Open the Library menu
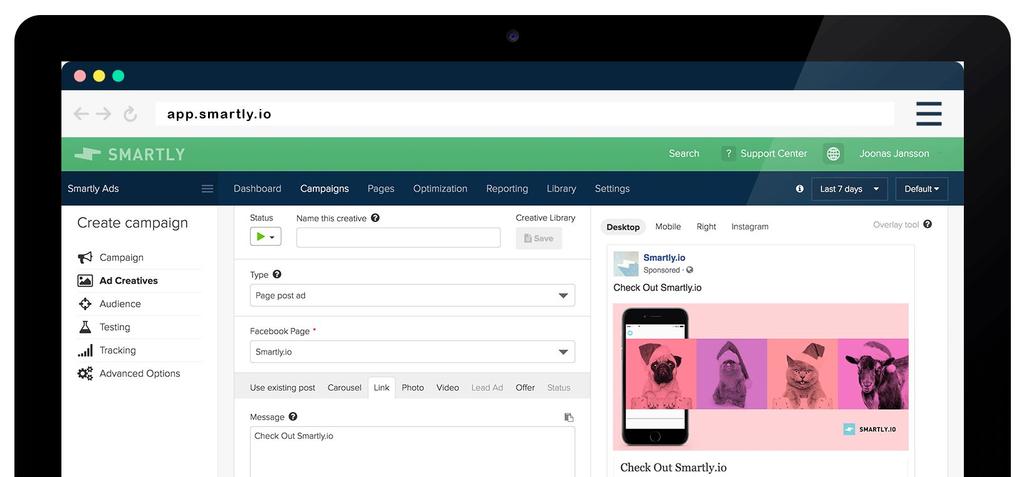 561,188
